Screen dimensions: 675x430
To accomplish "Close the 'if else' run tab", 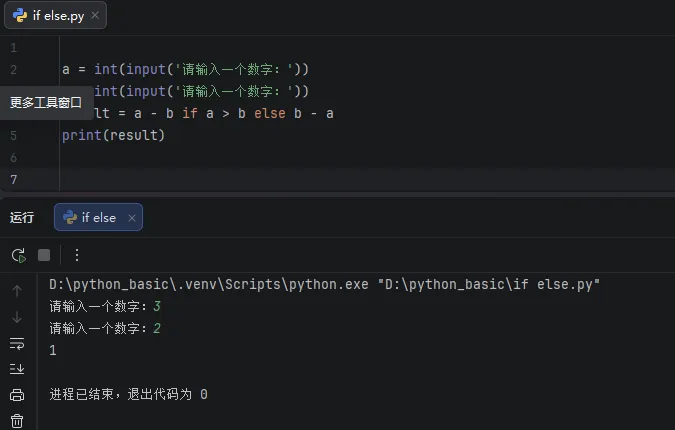I will [x=133, y=217].
